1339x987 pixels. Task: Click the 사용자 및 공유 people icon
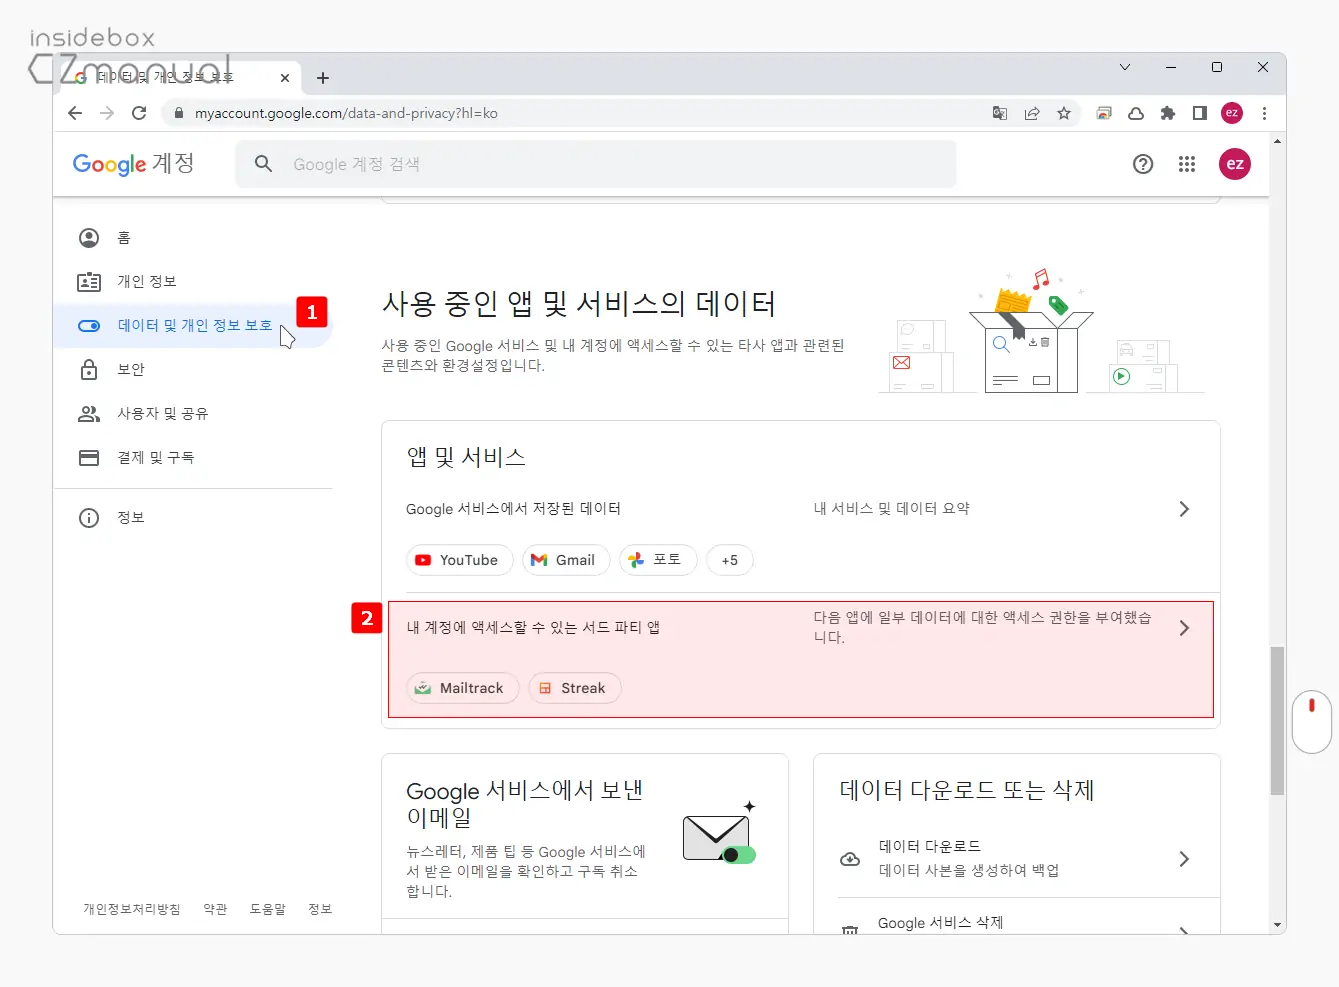tap(89, 413)
